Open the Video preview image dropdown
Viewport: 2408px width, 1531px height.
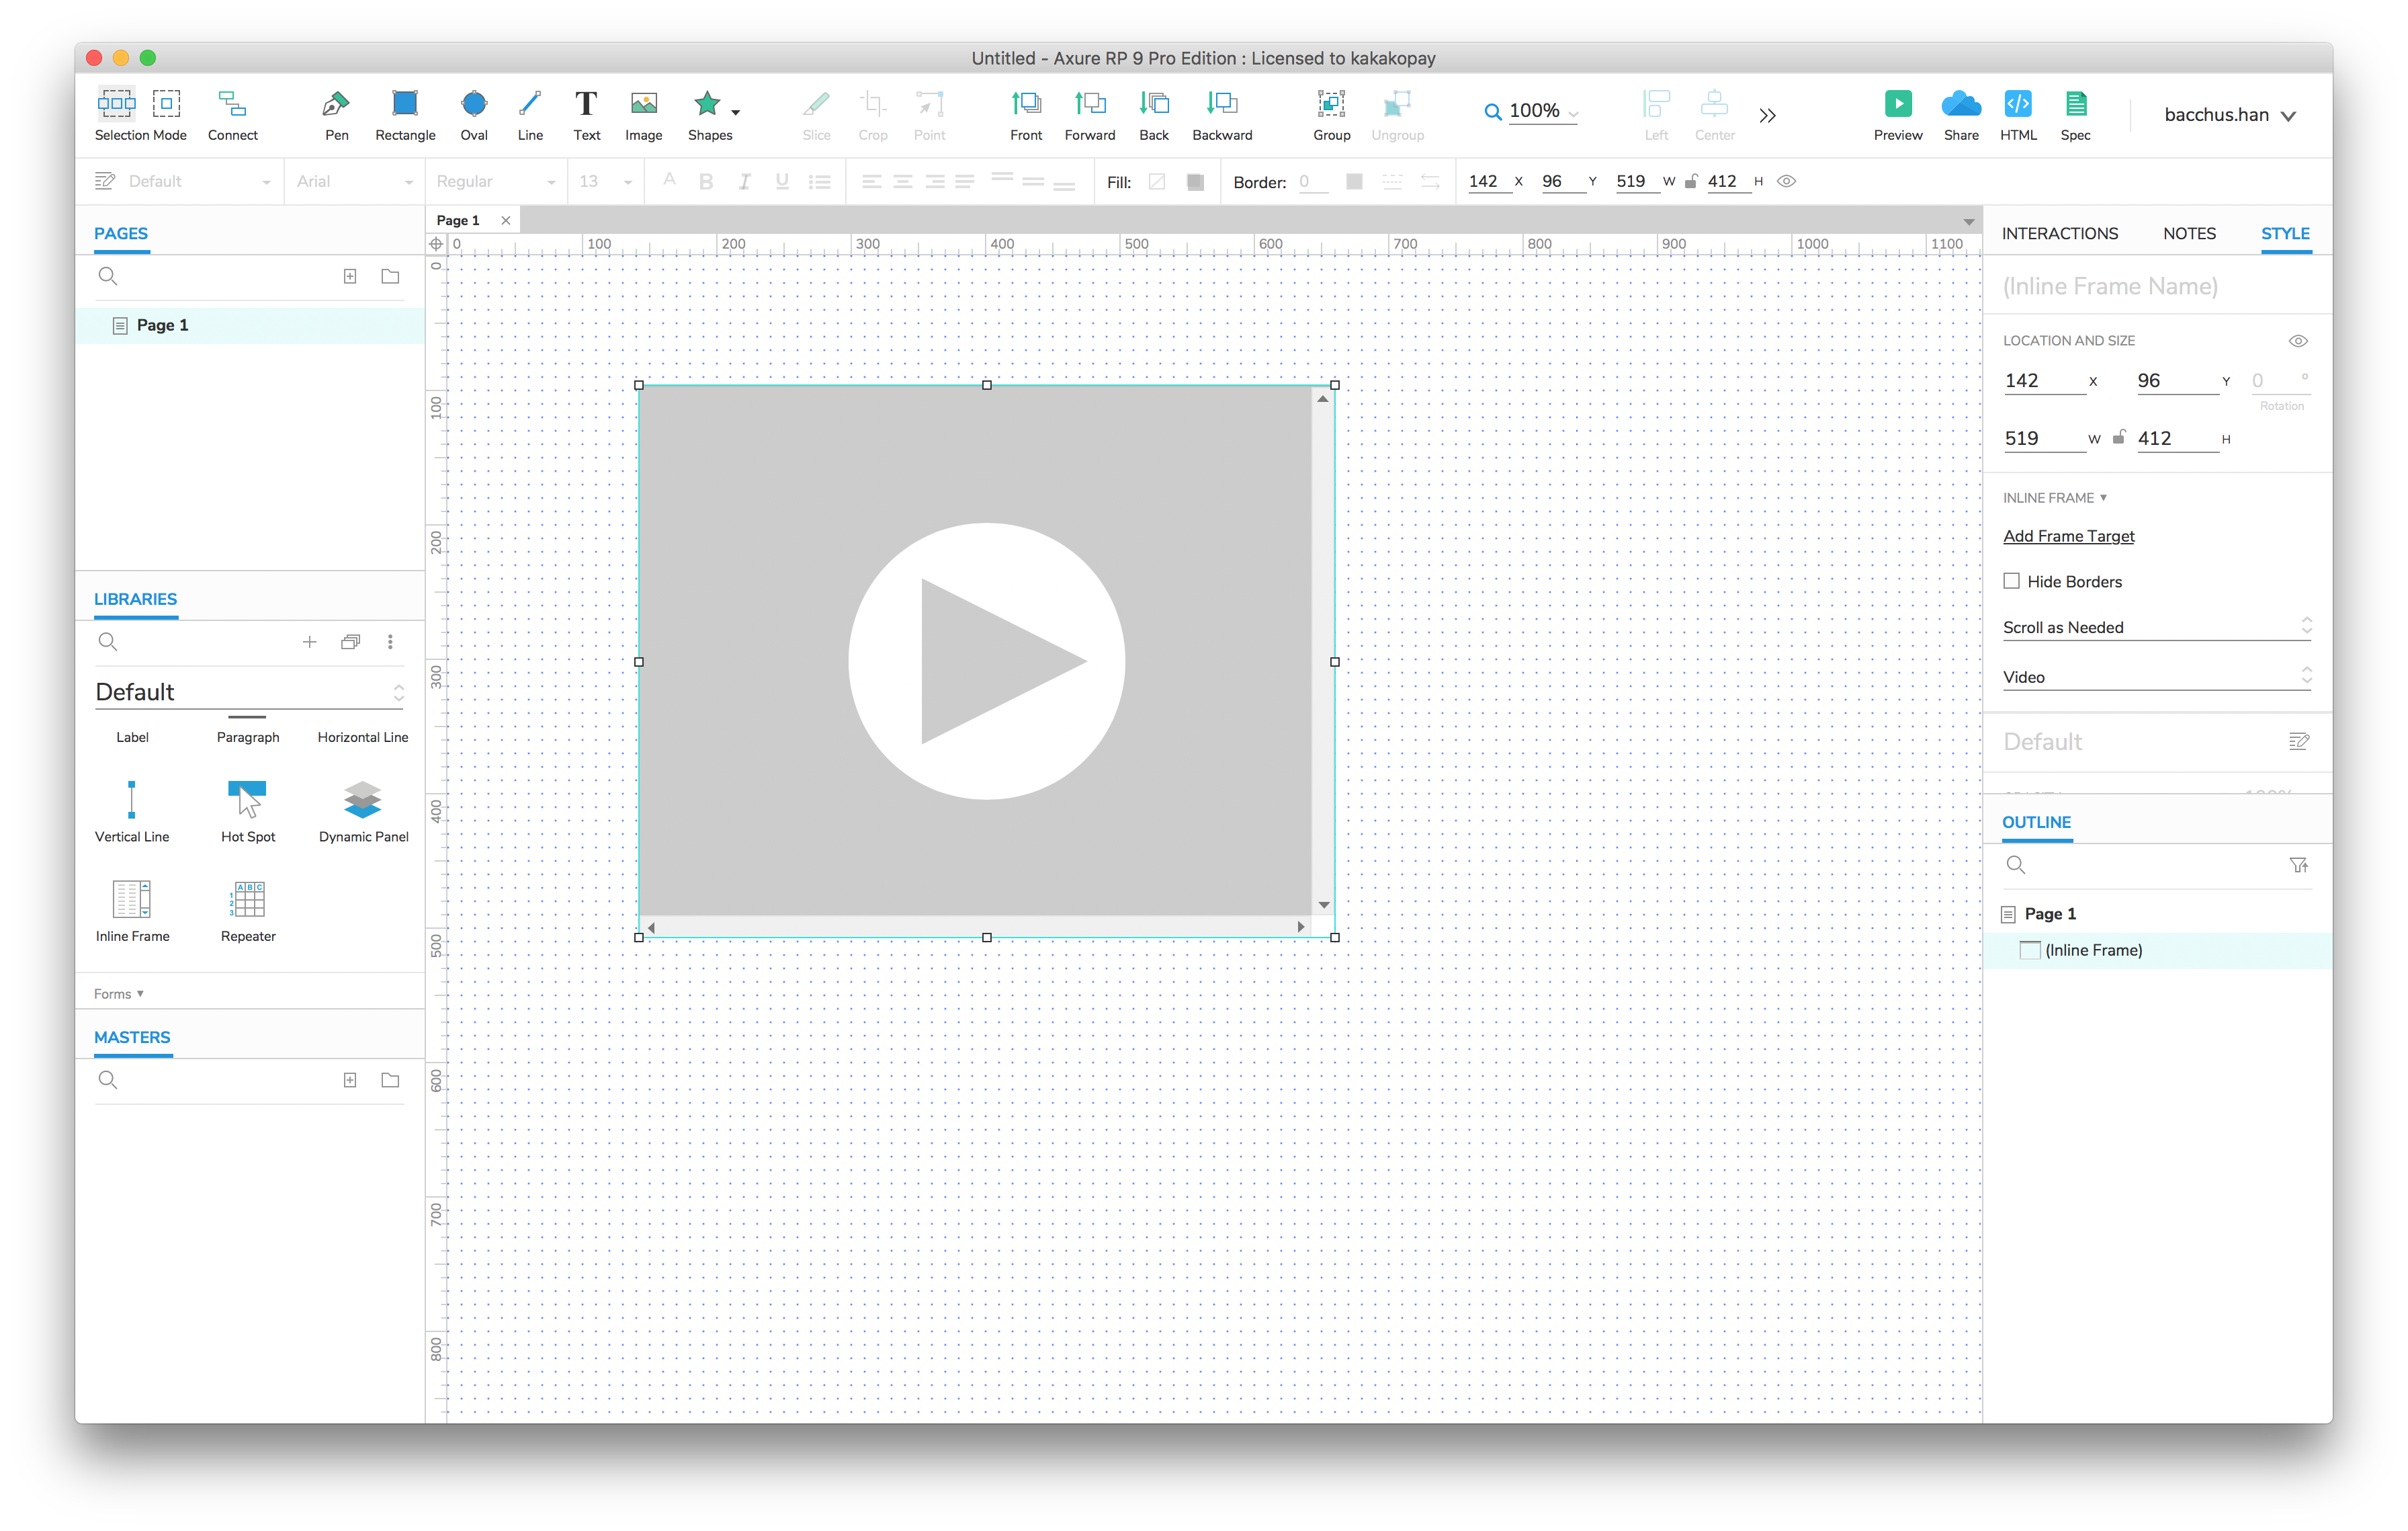point(2156,677)
